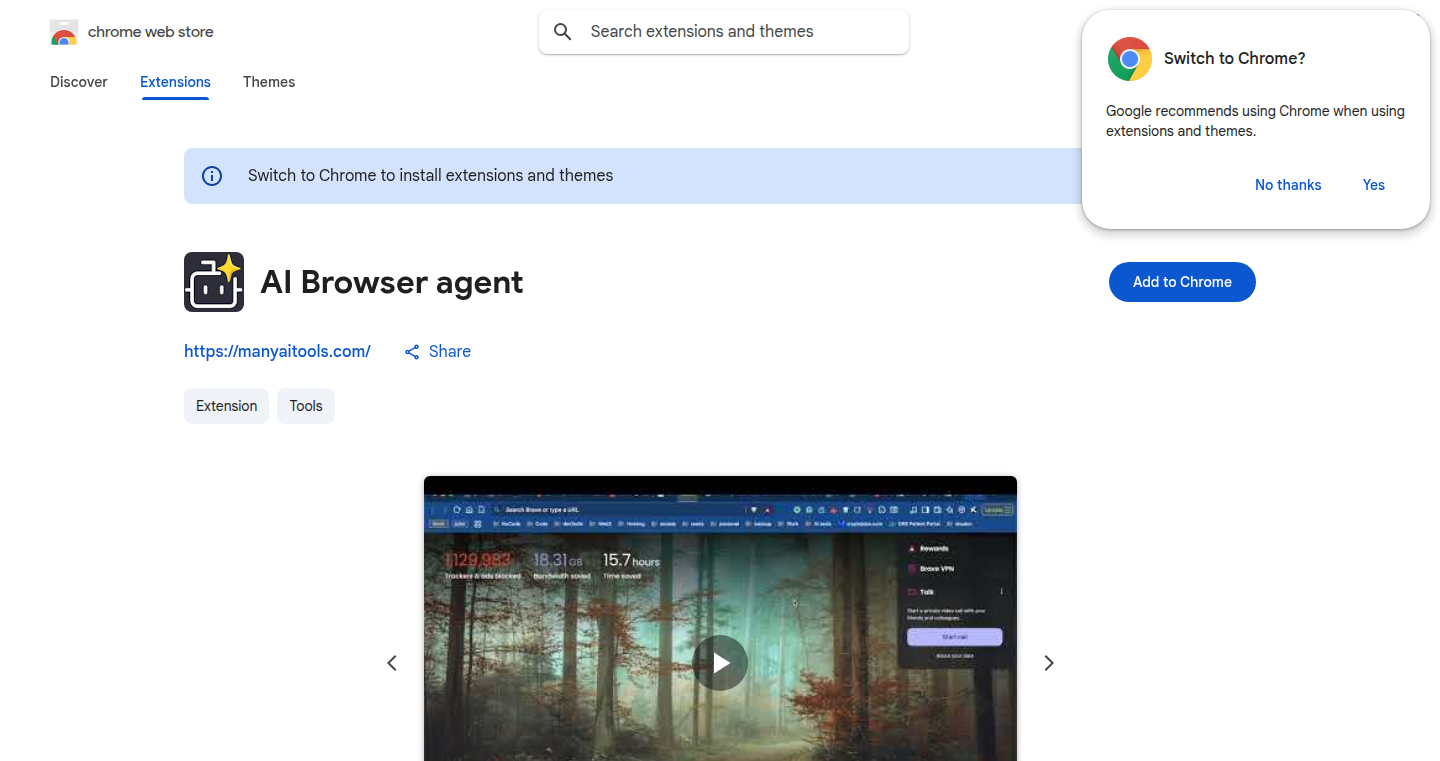Click the AI Browser agent heading
1440x761 pixels.
click(392, 282)
